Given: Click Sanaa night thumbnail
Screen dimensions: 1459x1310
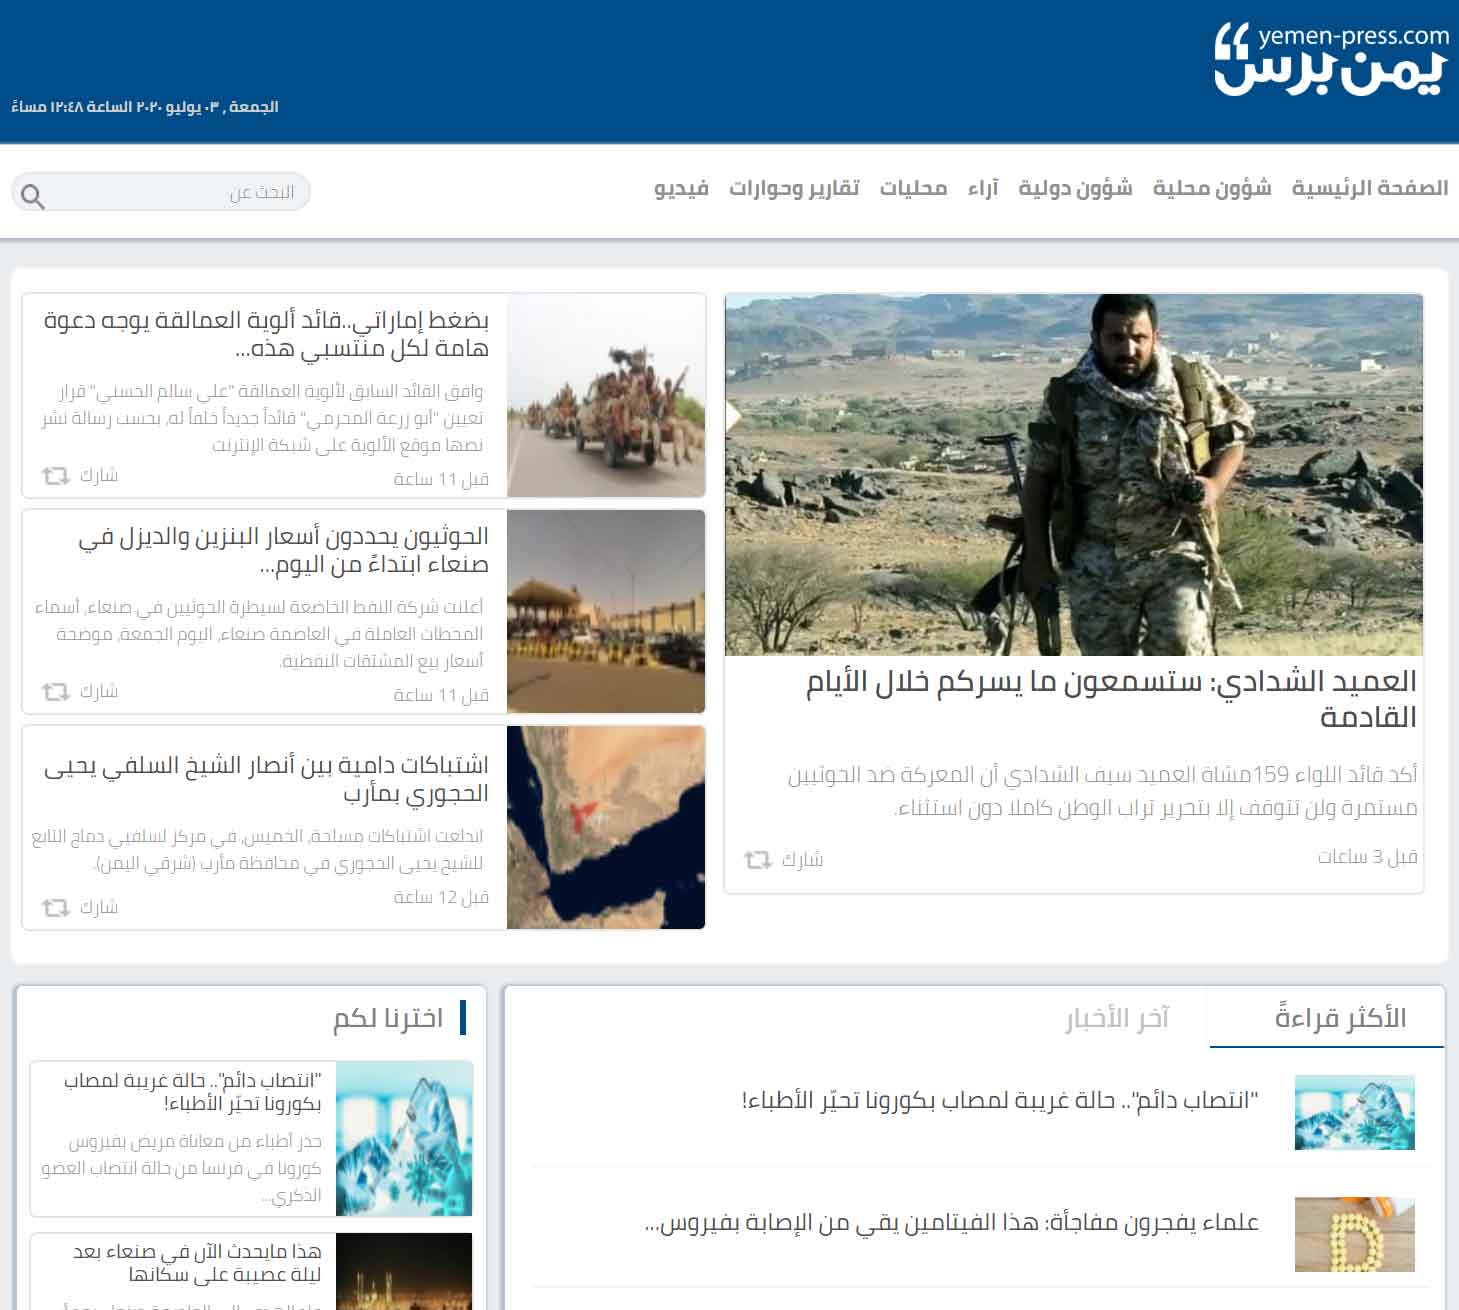Looking at the screenshot, I should tap(404, 1271).
